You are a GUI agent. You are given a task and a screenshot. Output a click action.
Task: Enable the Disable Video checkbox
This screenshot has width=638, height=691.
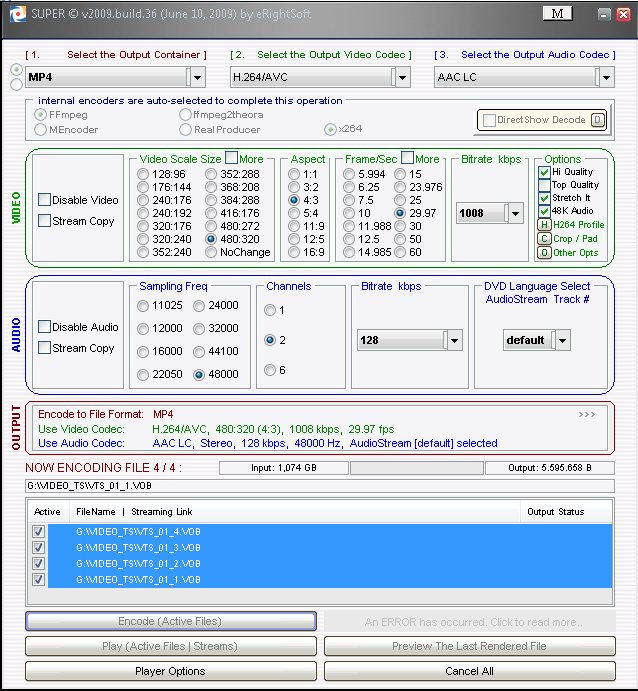[x=45, y=200]
